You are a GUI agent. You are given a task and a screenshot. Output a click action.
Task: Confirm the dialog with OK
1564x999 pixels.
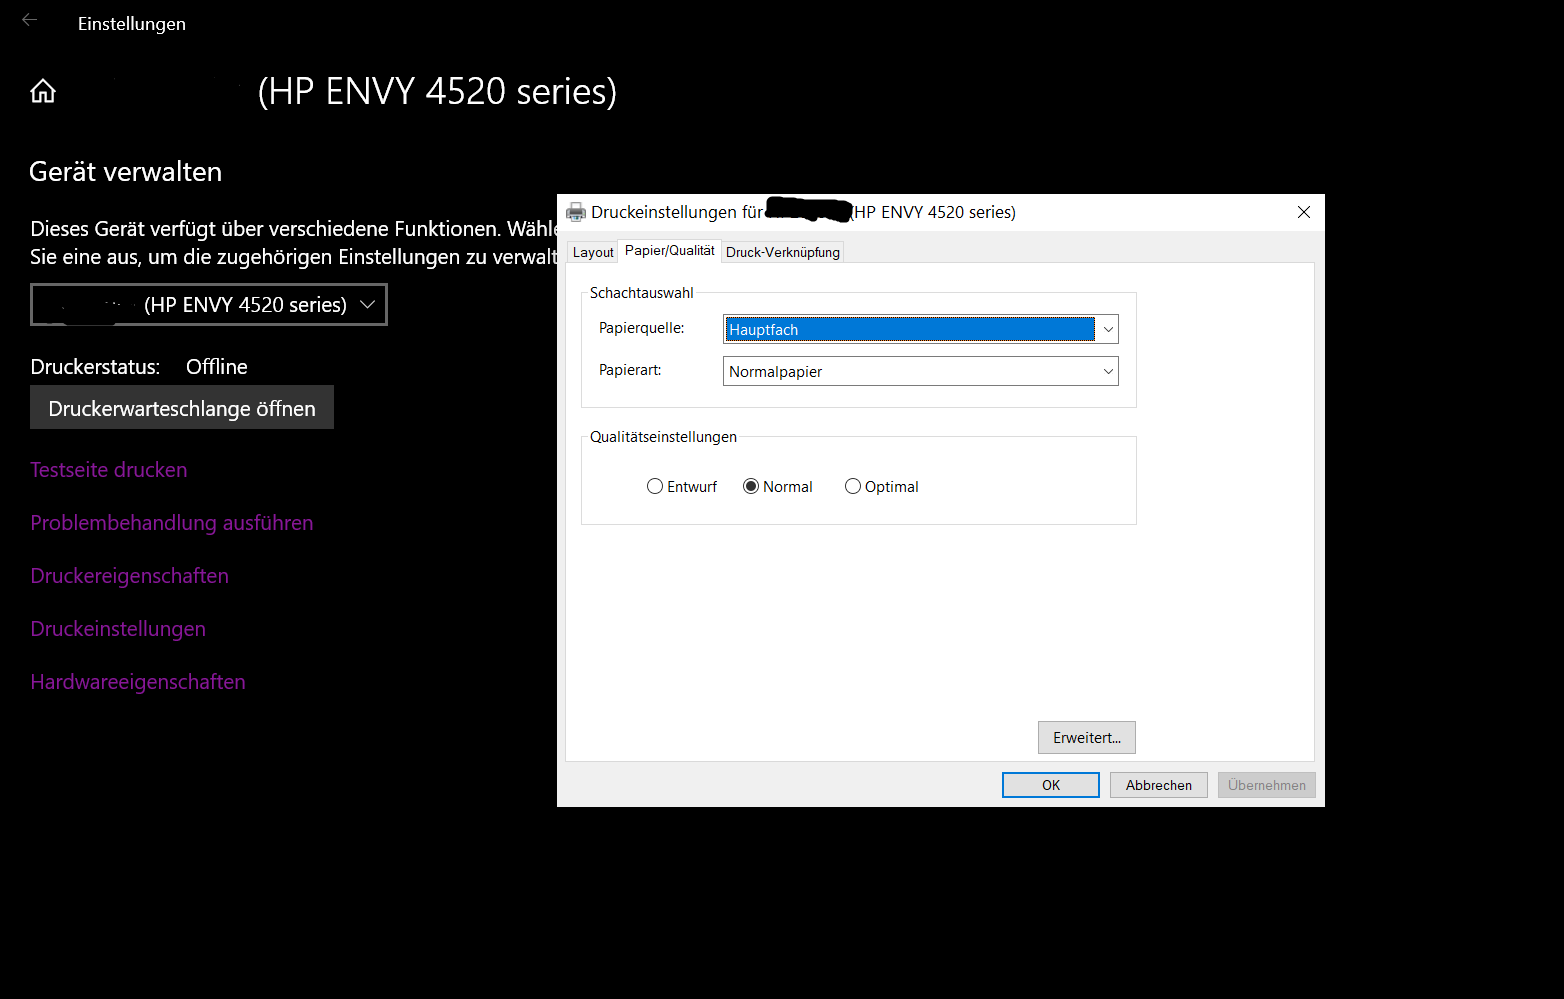[x=1051, y=785]
